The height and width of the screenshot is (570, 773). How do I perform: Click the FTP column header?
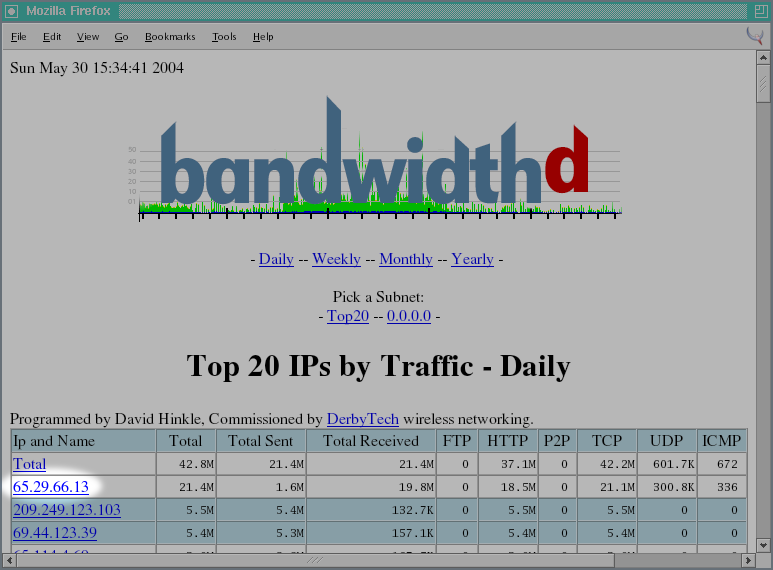tap(457, 441)
